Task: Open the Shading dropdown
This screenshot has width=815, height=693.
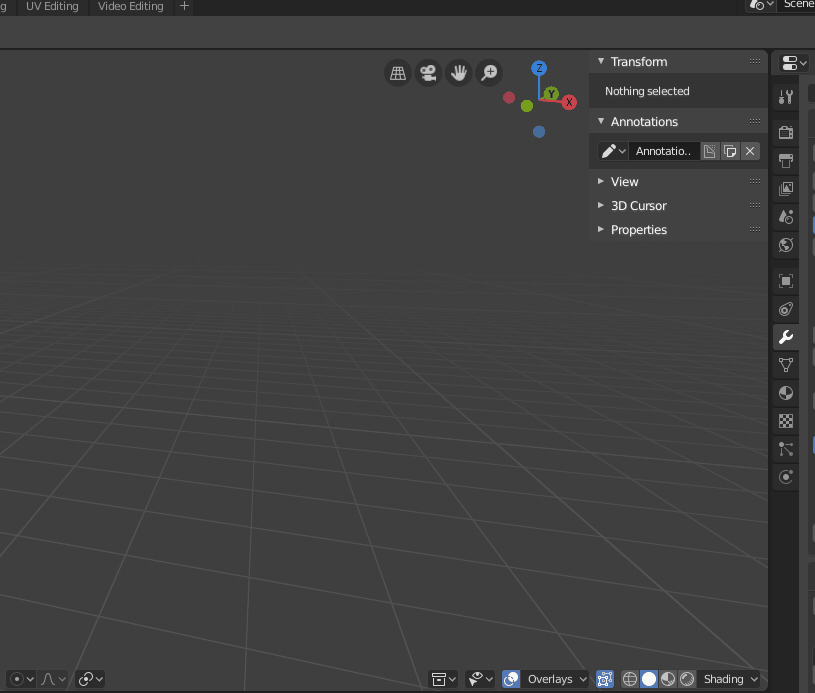Action: pyautogui.click(x=728, y=678)
